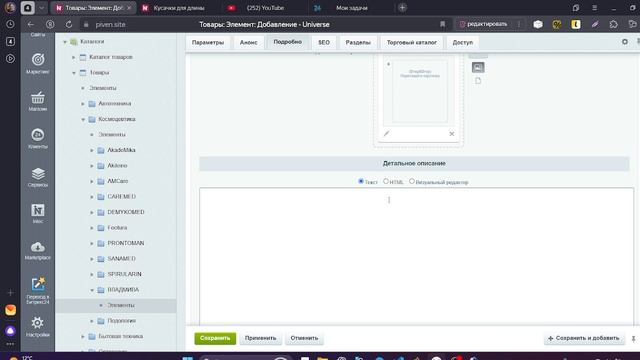Expand the Бытовая техника folder
The width and height of the screenshot is (640, 360).
(x=83, y=336)
